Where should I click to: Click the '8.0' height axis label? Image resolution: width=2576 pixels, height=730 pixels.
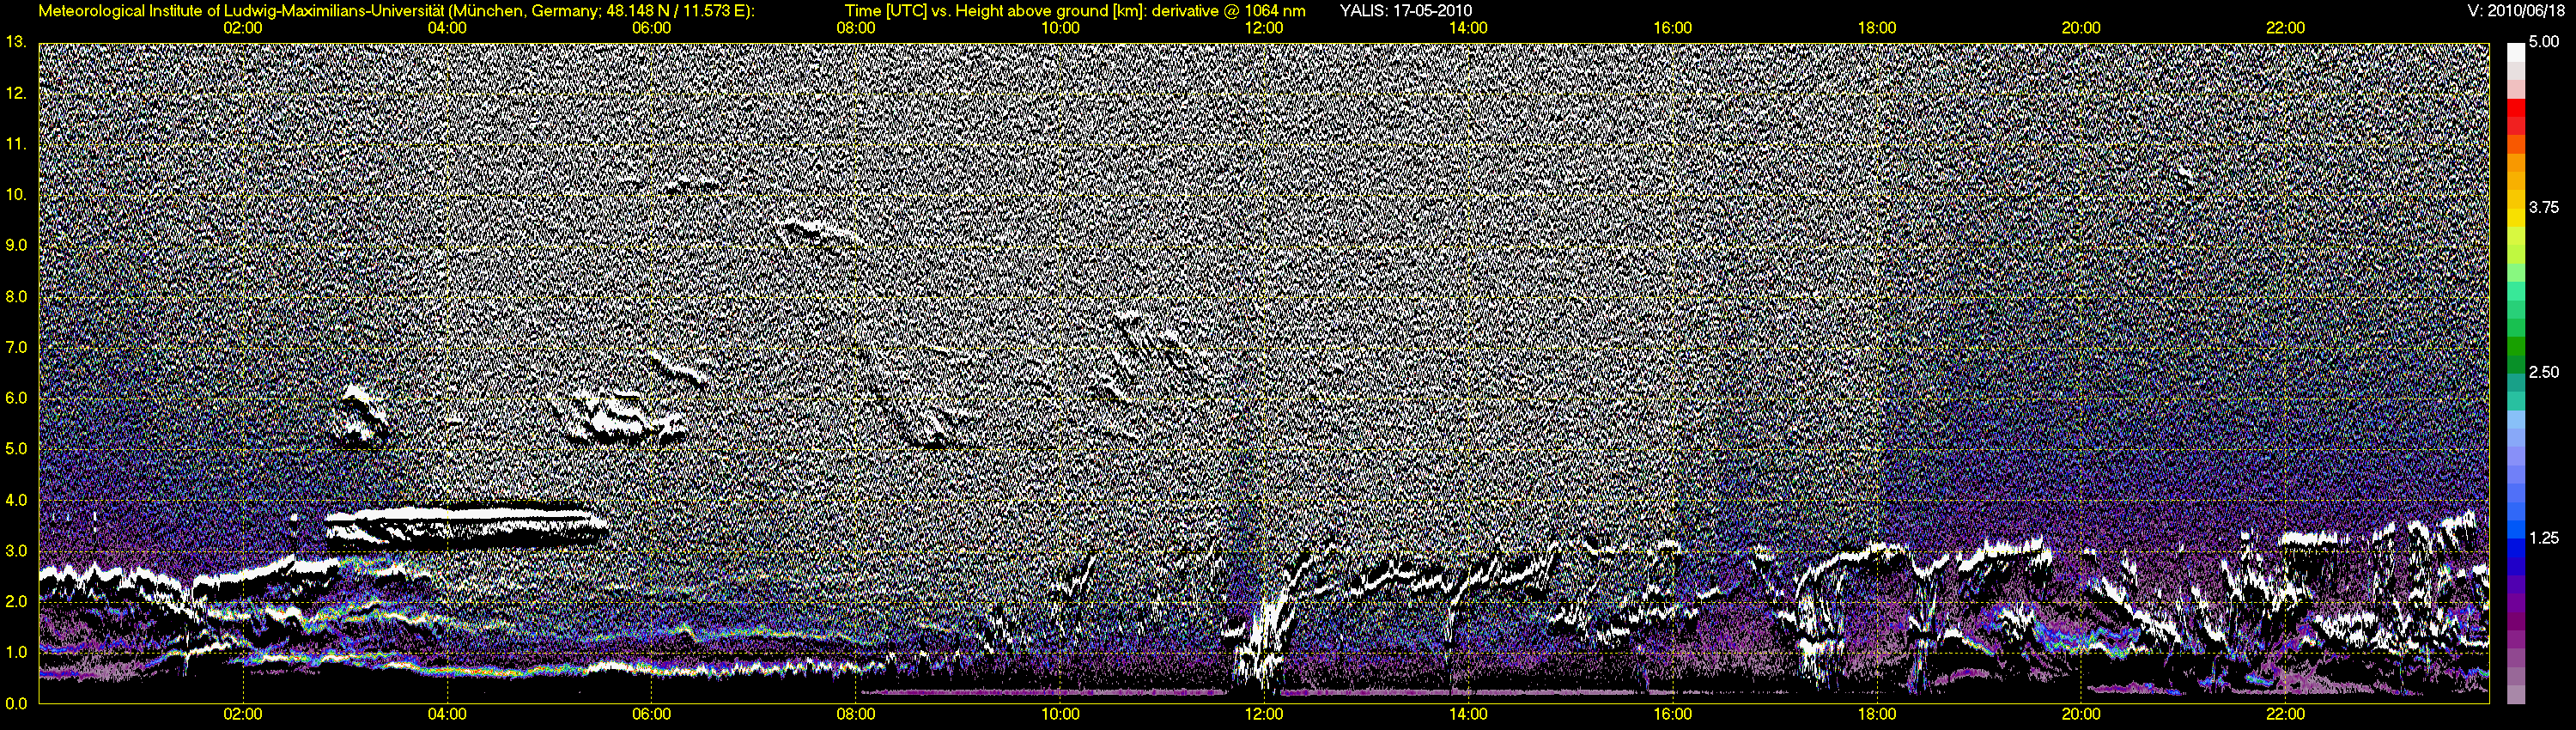coord(16,297)
